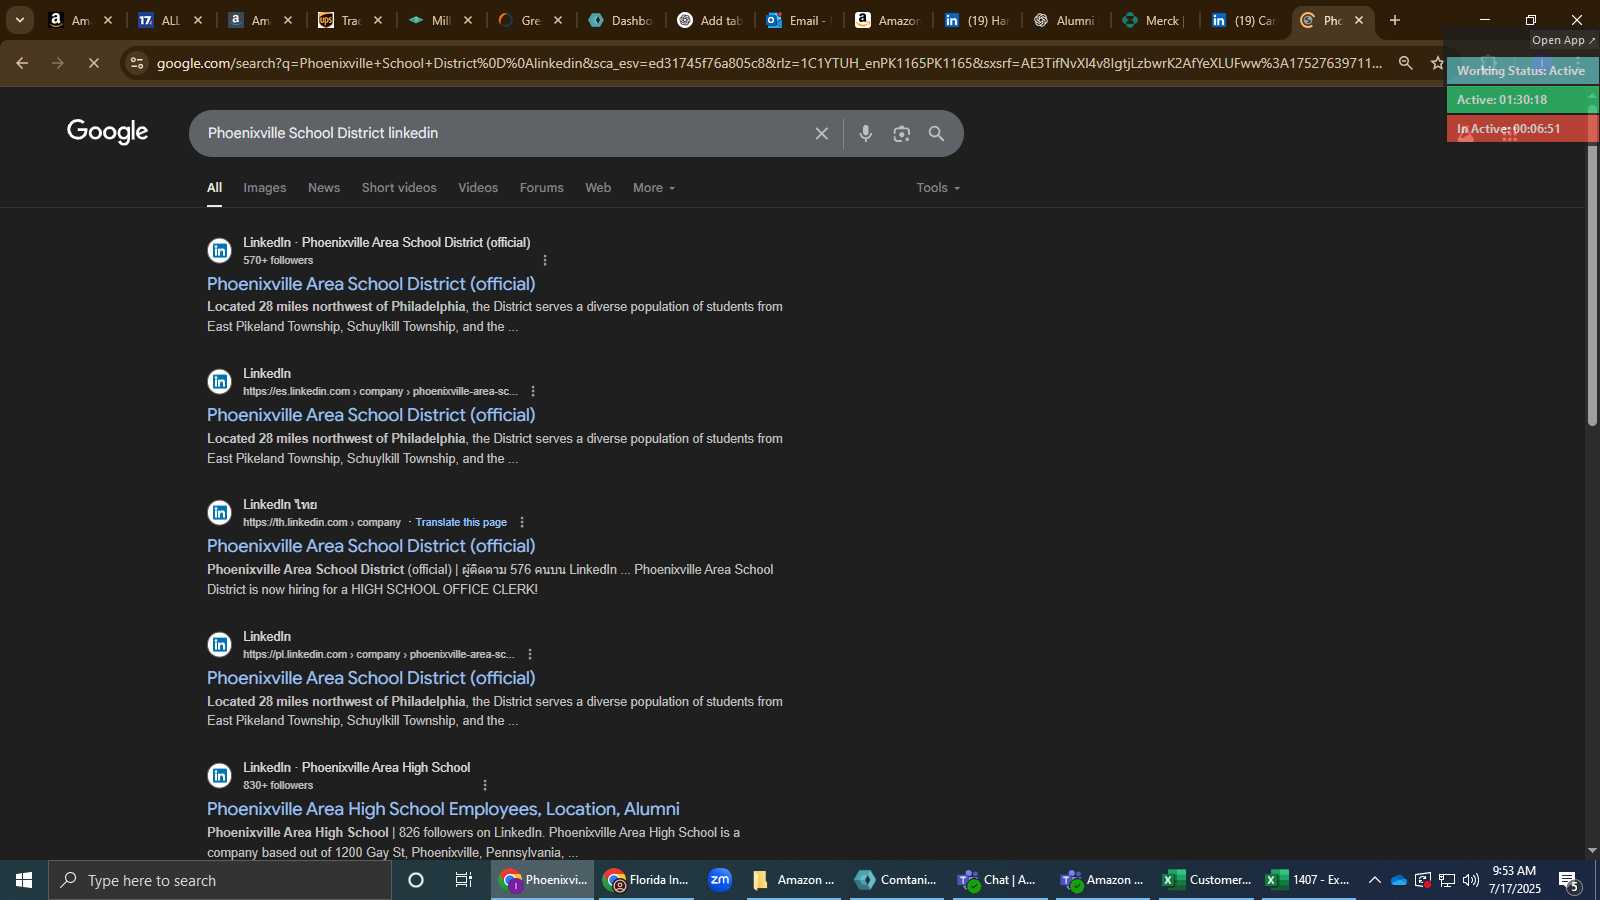The height and width of the screenshot is (900, 1600).
Task: Switch to the Merck browser tab
Action: coord(1155,20)
